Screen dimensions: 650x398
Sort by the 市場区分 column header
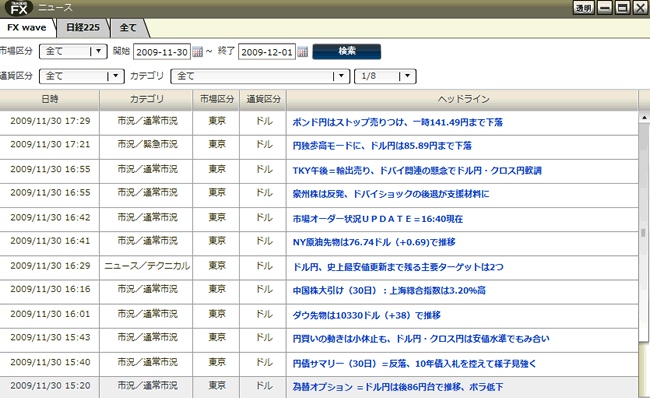(x=216, y=100)
